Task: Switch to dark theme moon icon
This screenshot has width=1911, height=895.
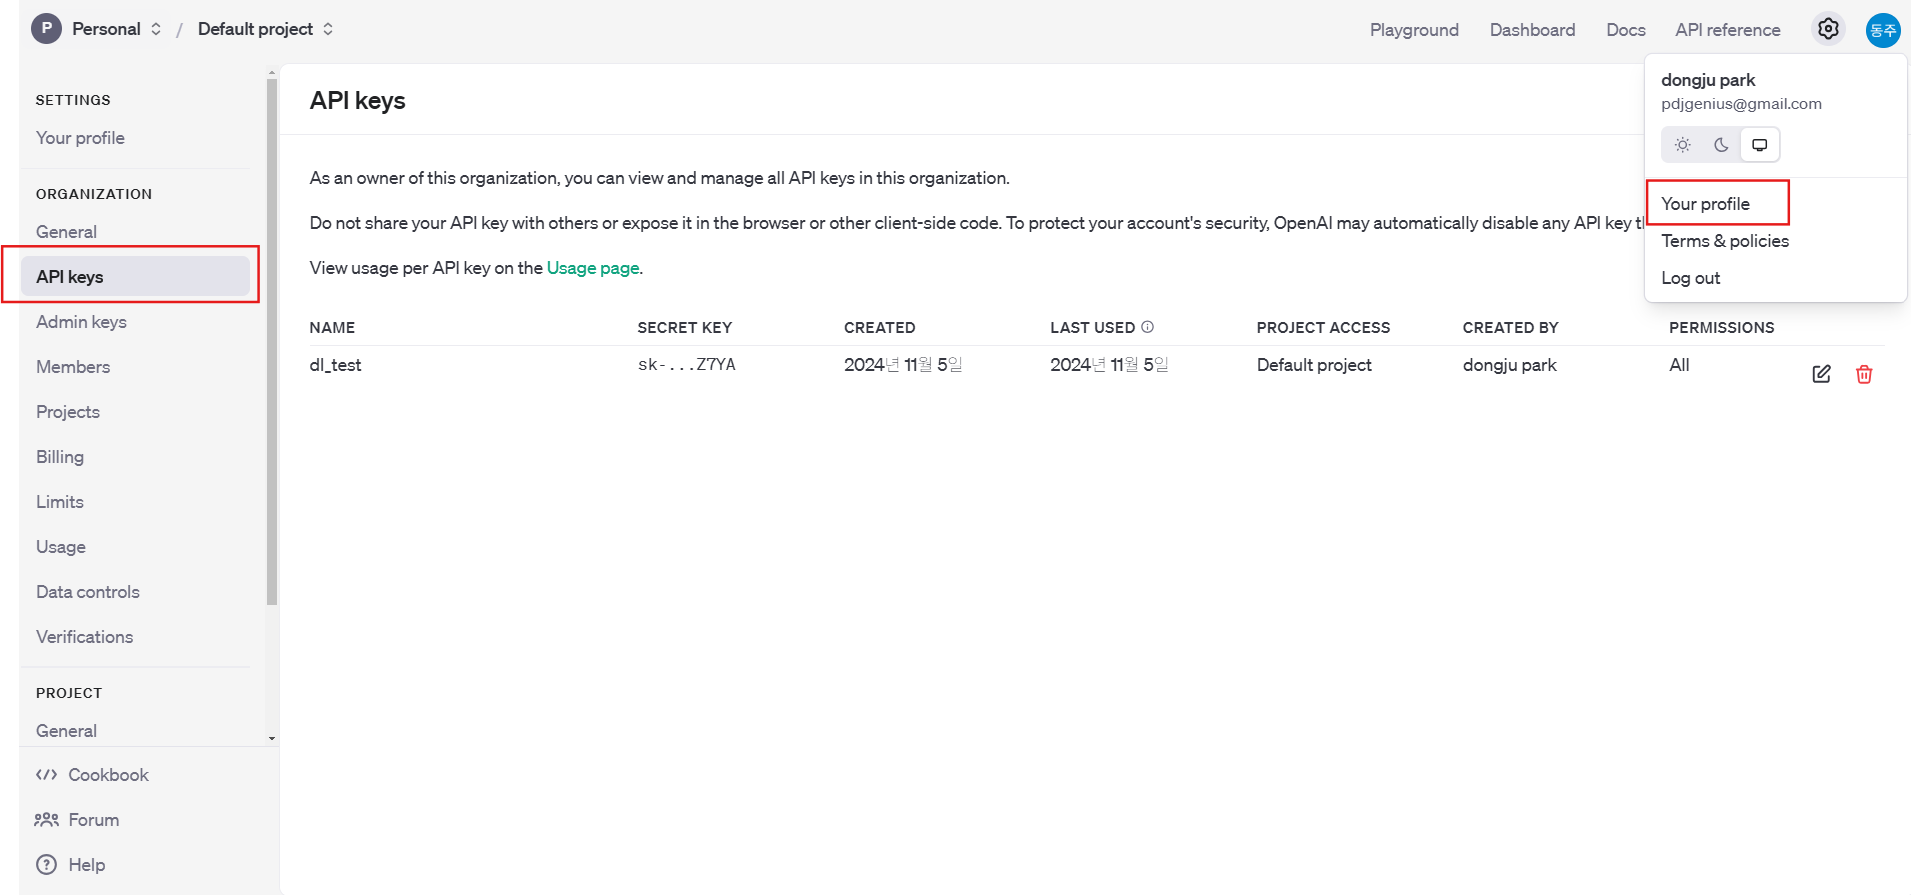Action: click(x=1721, y=145)
